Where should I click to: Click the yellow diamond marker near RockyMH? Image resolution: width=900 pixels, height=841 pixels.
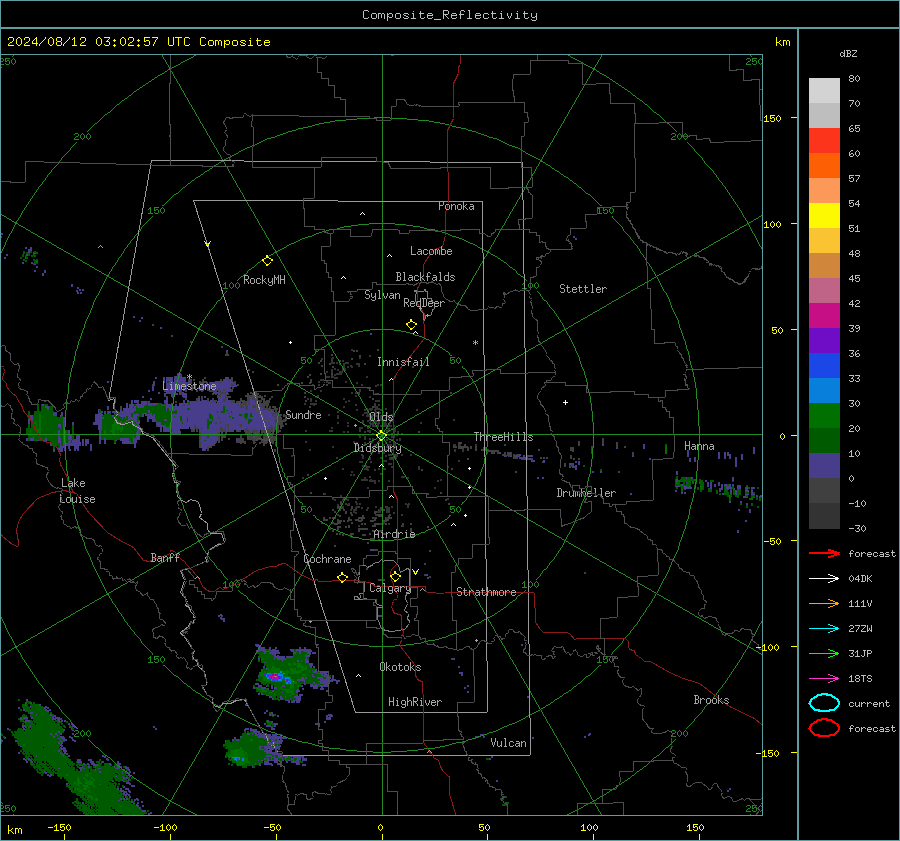click(267, 261)
